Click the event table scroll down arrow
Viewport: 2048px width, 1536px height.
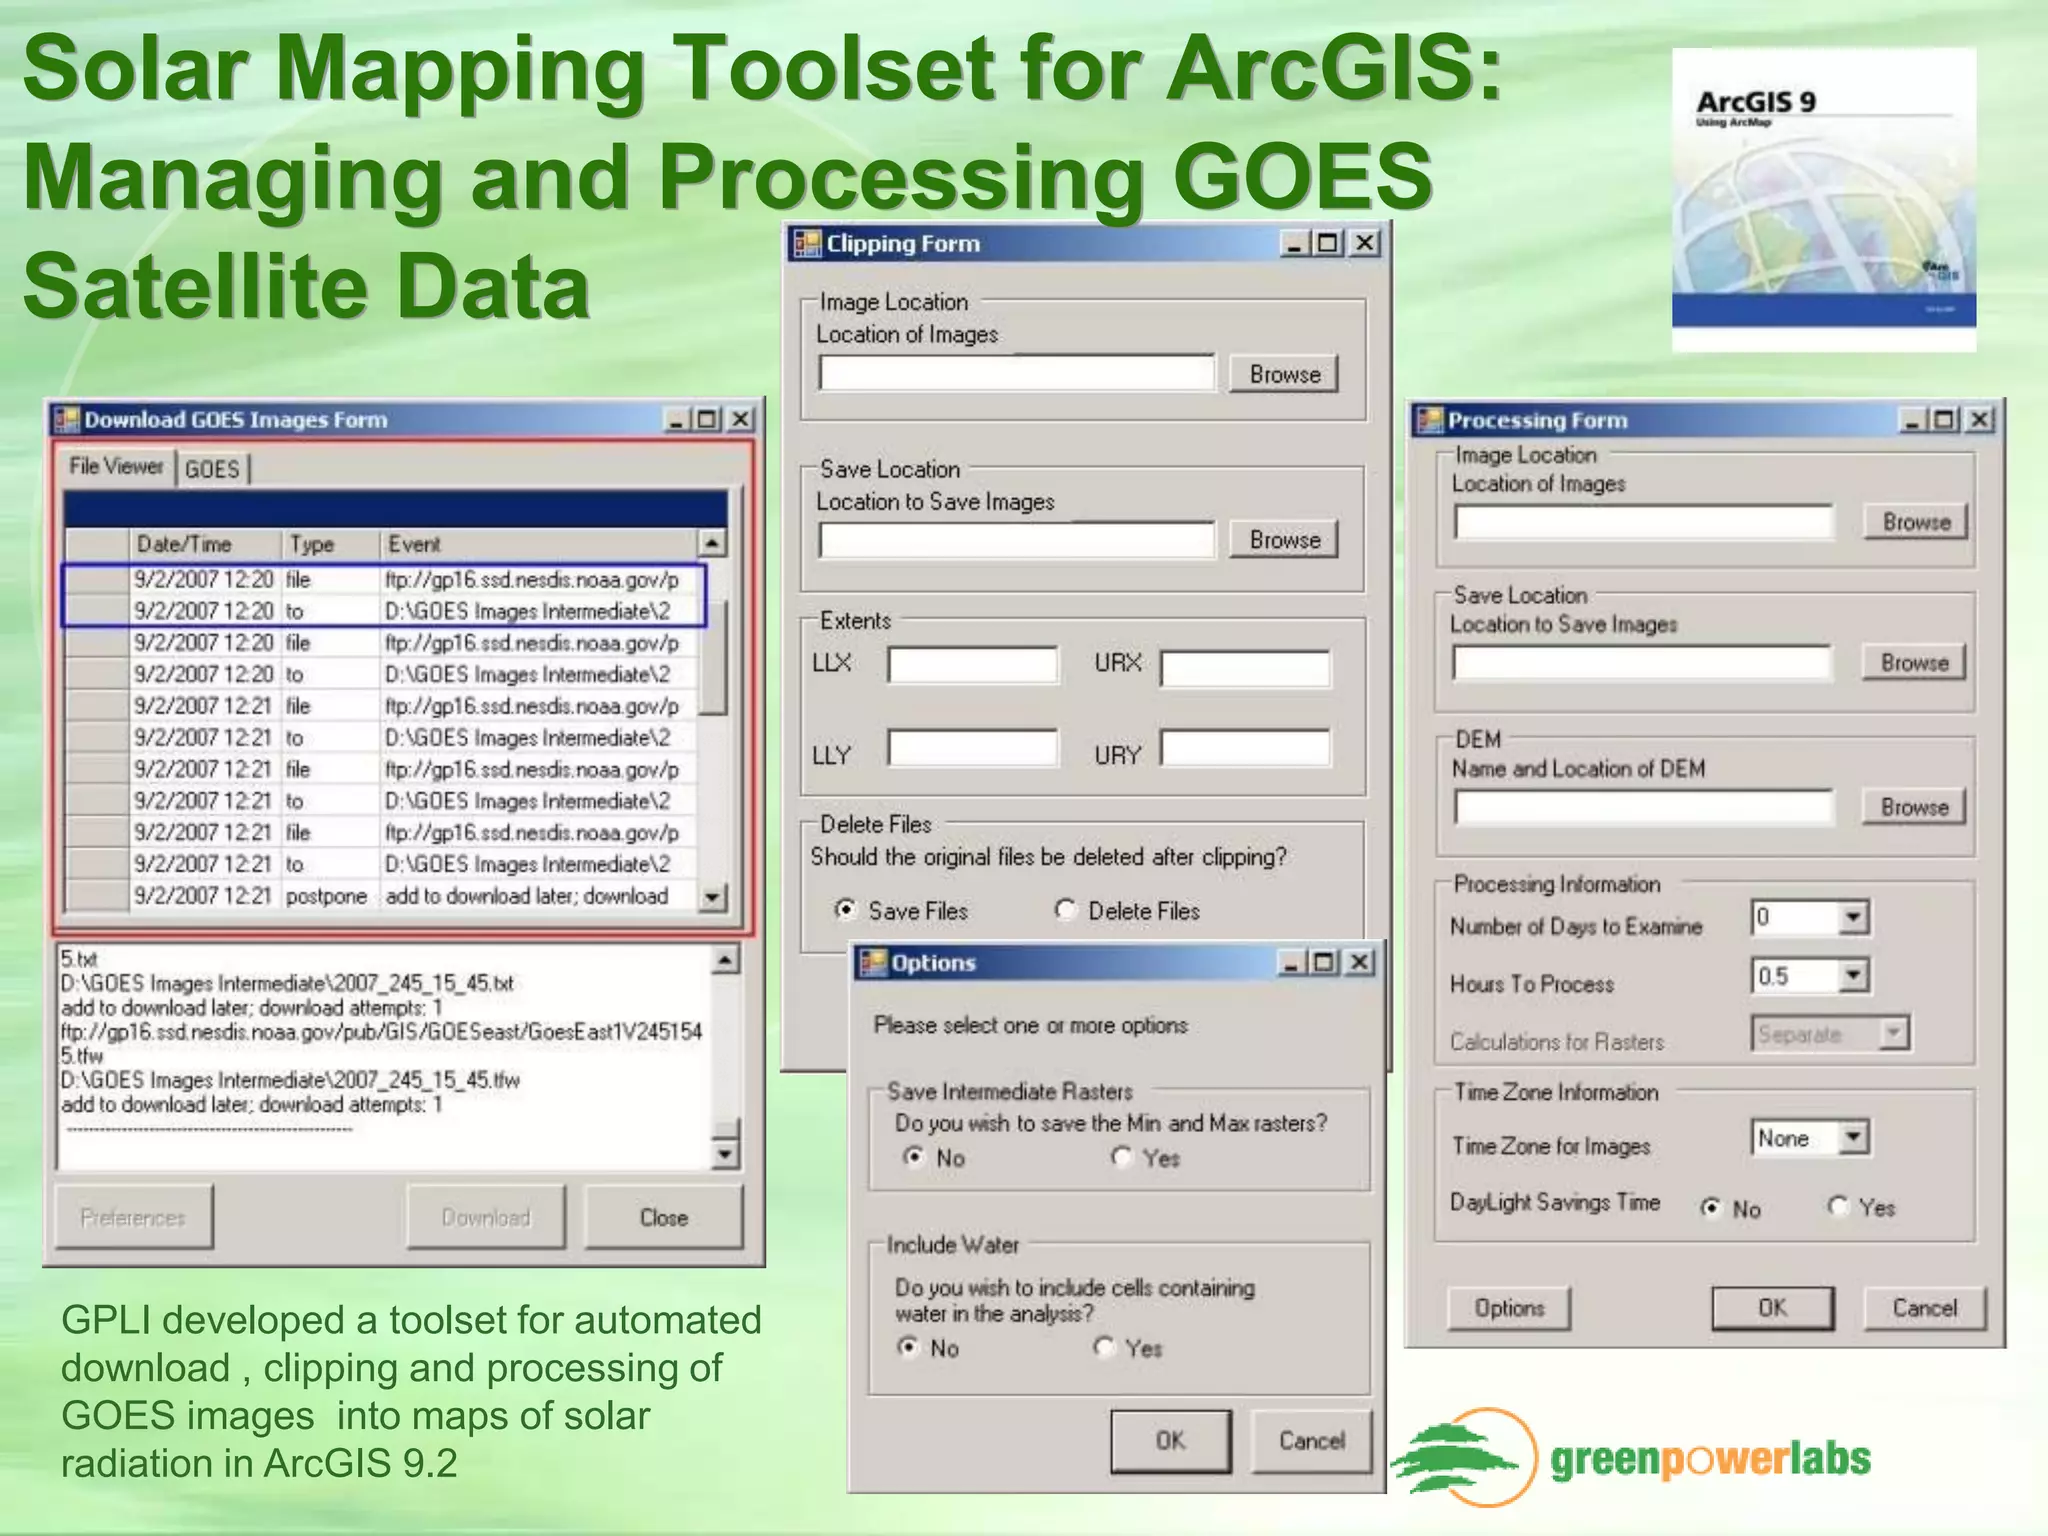(x=712, y=896)
